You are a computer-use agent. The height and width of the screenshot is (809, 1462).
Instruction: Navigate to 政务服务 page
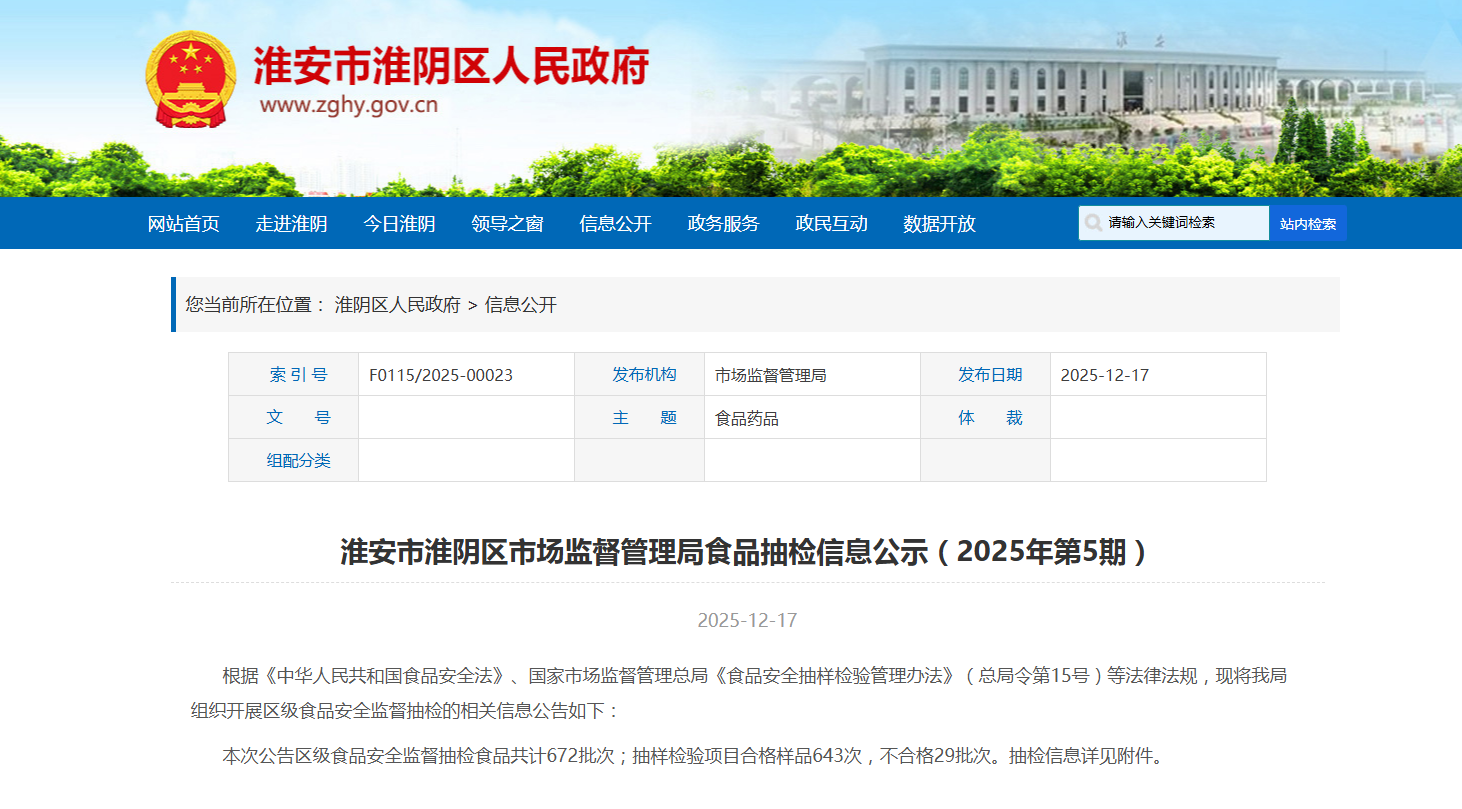(723, 224)
